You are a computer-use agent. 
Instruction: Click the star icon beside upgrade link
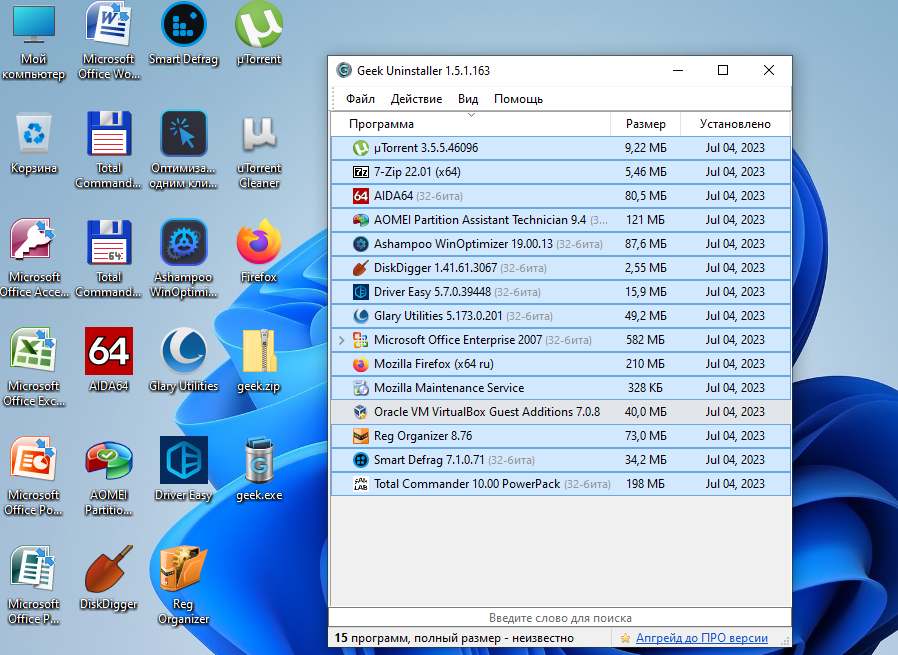(x=625, y=638)
